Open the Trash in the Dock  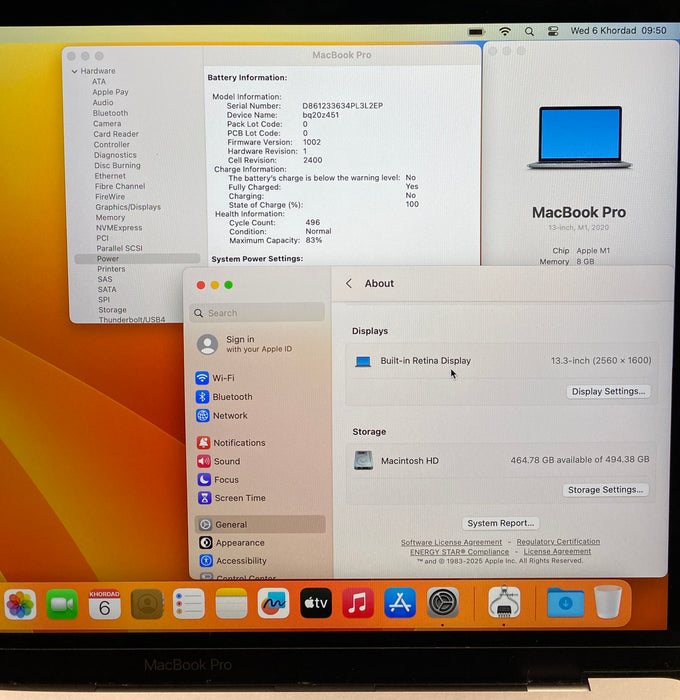(x=608, y=602)
